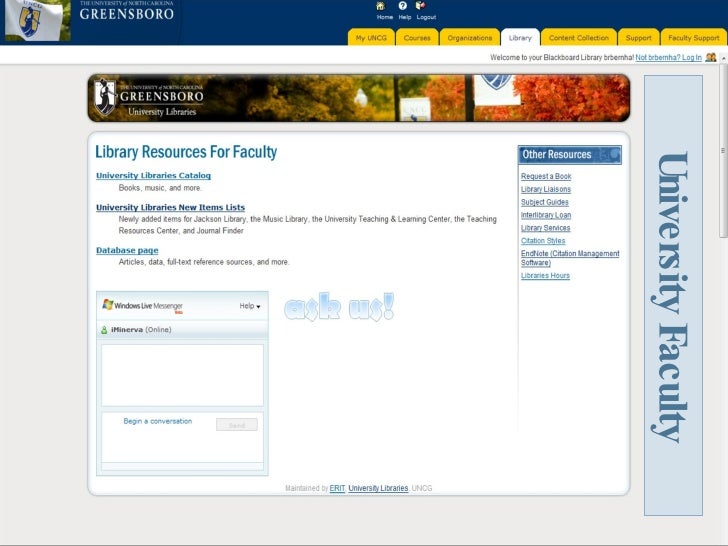Open the Library Liaisons link

[546, 189]
